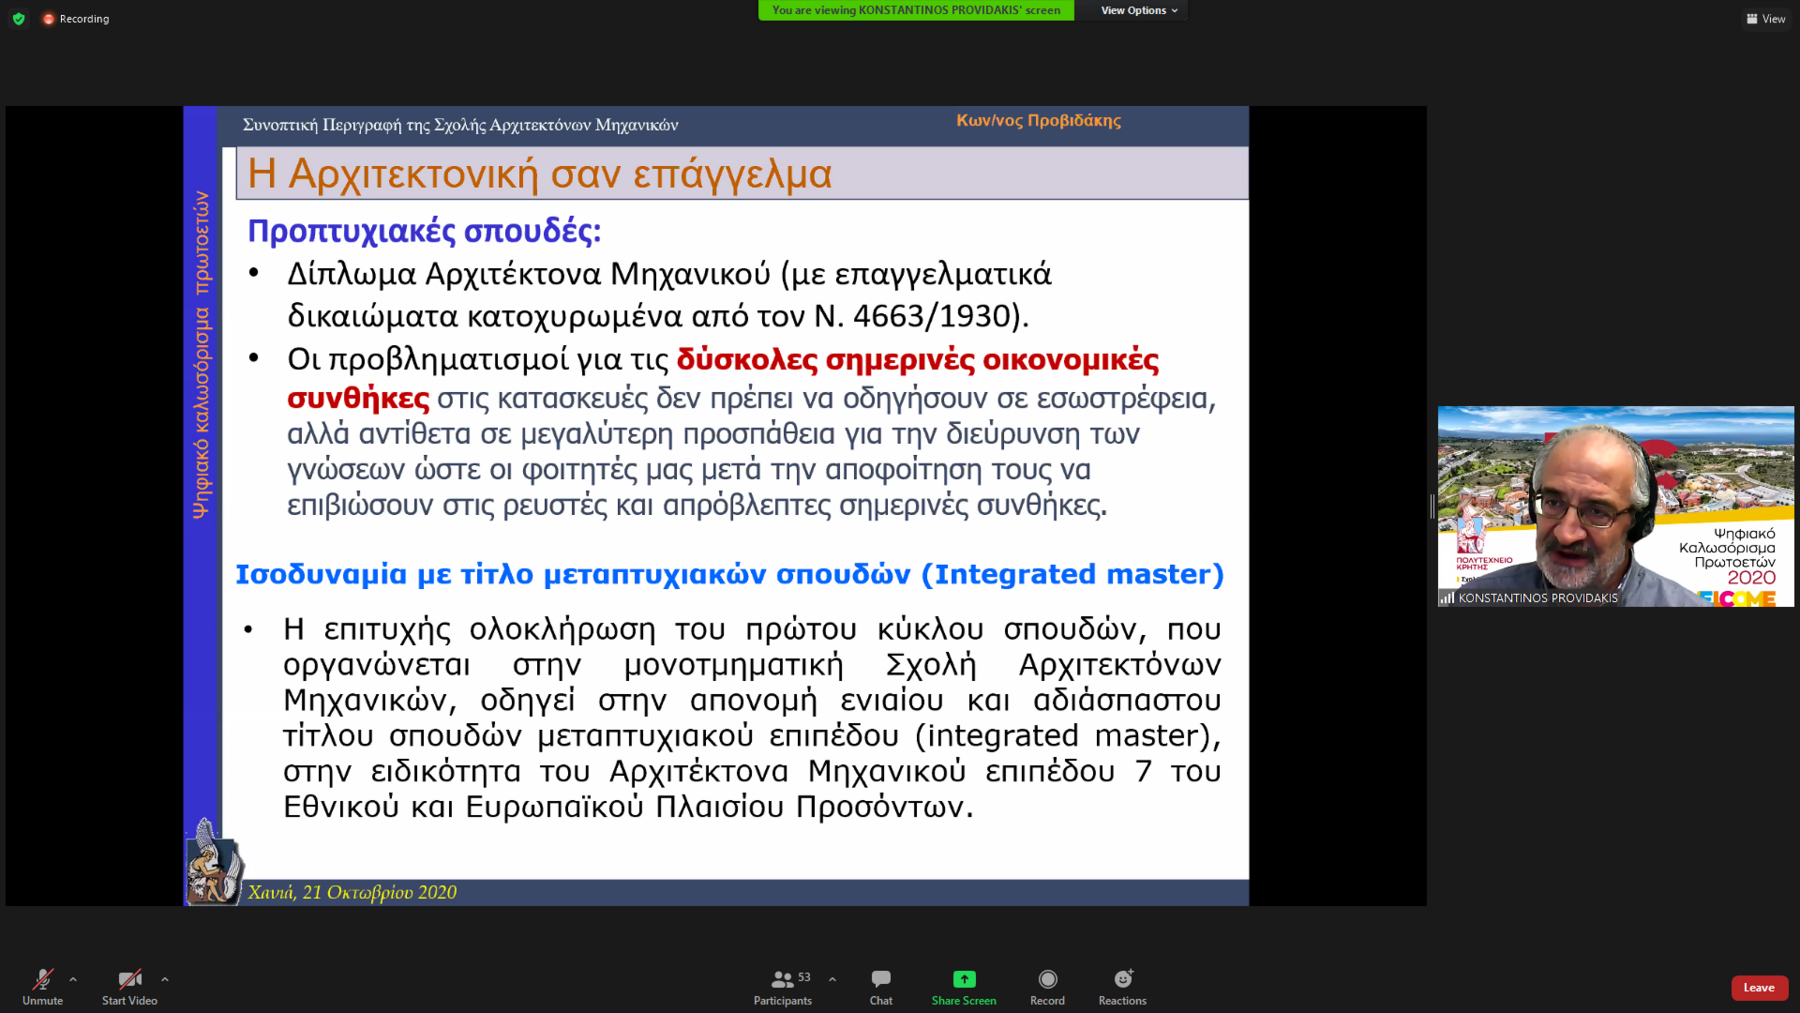Grab the divider handle beside the video panel
Image resolution: width=1800 pixels, height=1013 pixels.
(1432, 506)
